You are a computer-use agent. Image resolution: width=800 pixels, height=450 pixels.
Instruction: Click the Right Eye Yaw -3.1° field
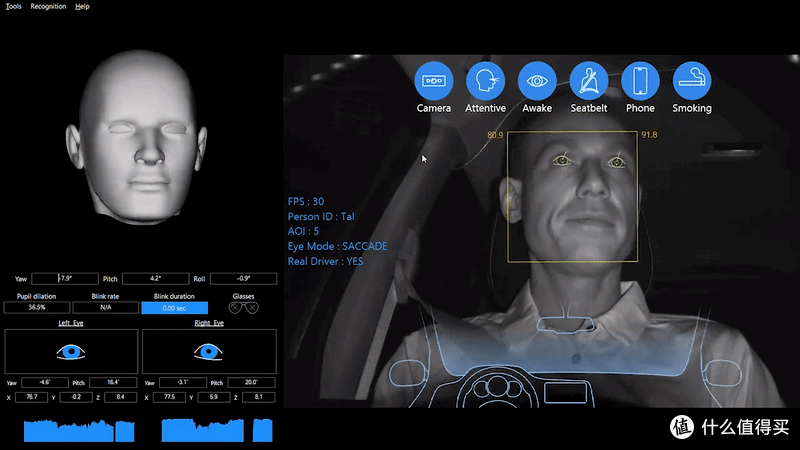183,382
